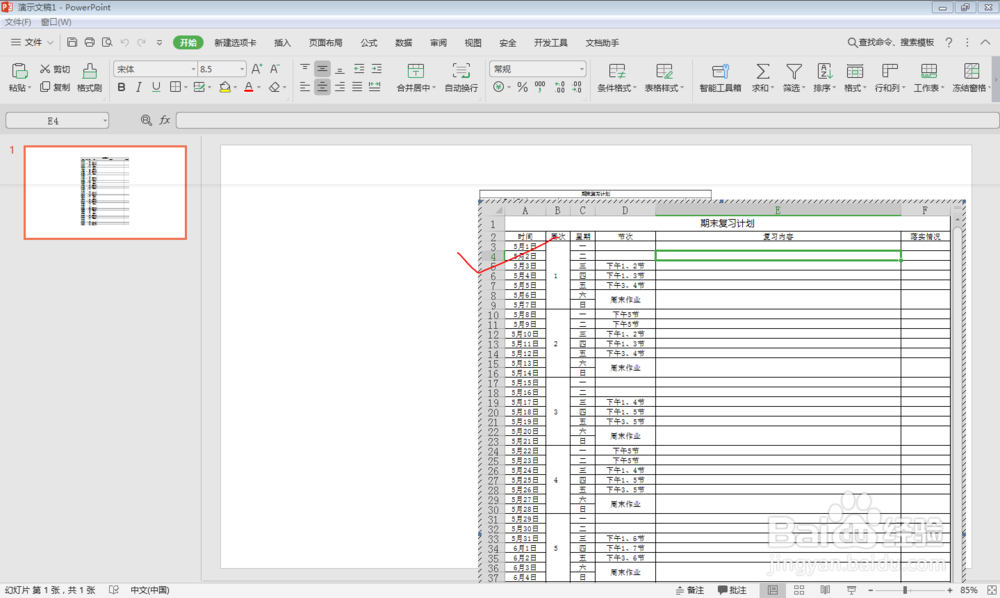Expand quick access toolbar customize arrow
The image size is (1000, 598).
[x=159, y=43]
